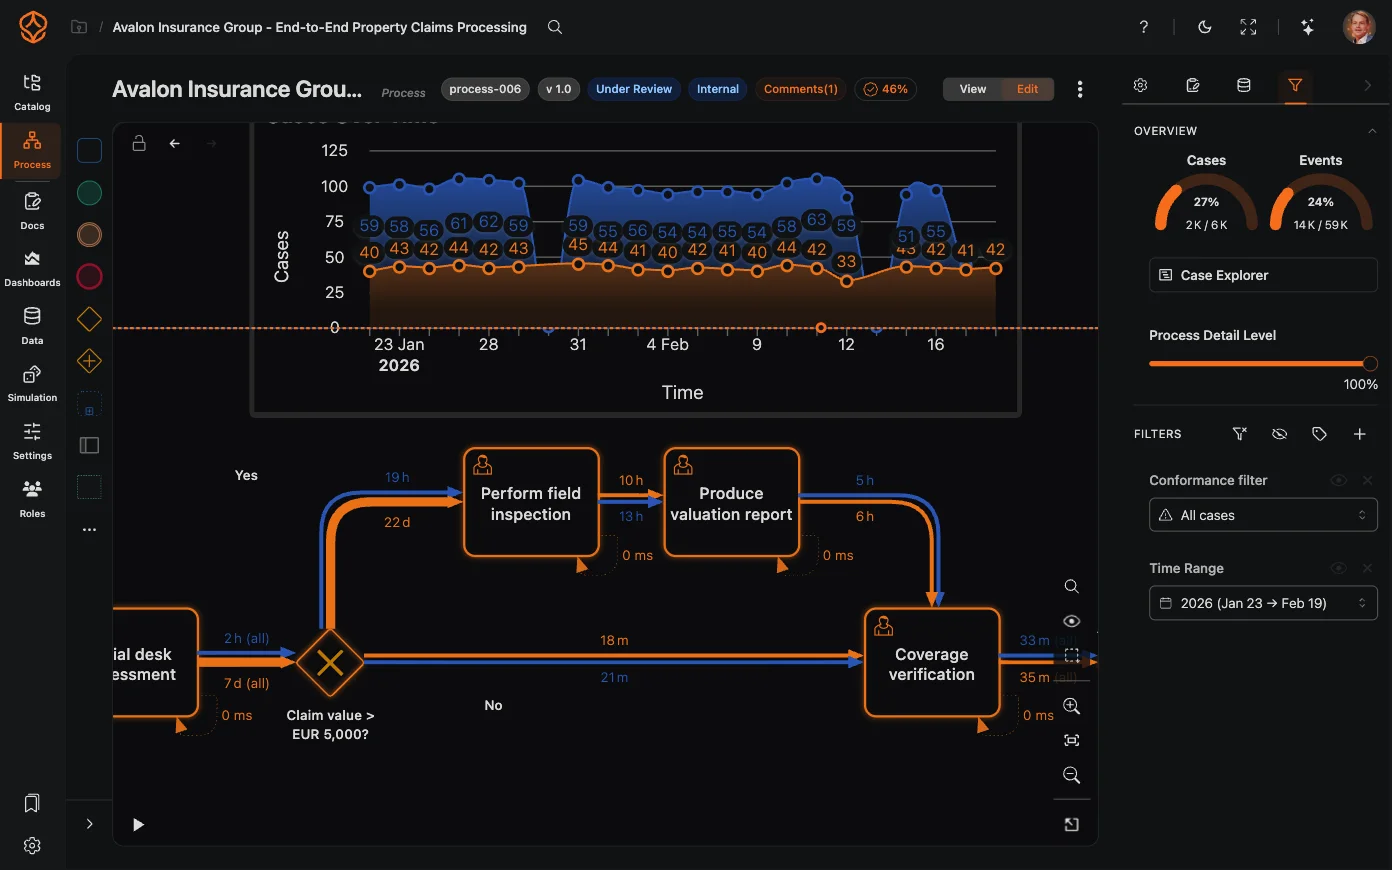
Task: Toggle Time Range filter visibility
Action: click(1338, 569)
